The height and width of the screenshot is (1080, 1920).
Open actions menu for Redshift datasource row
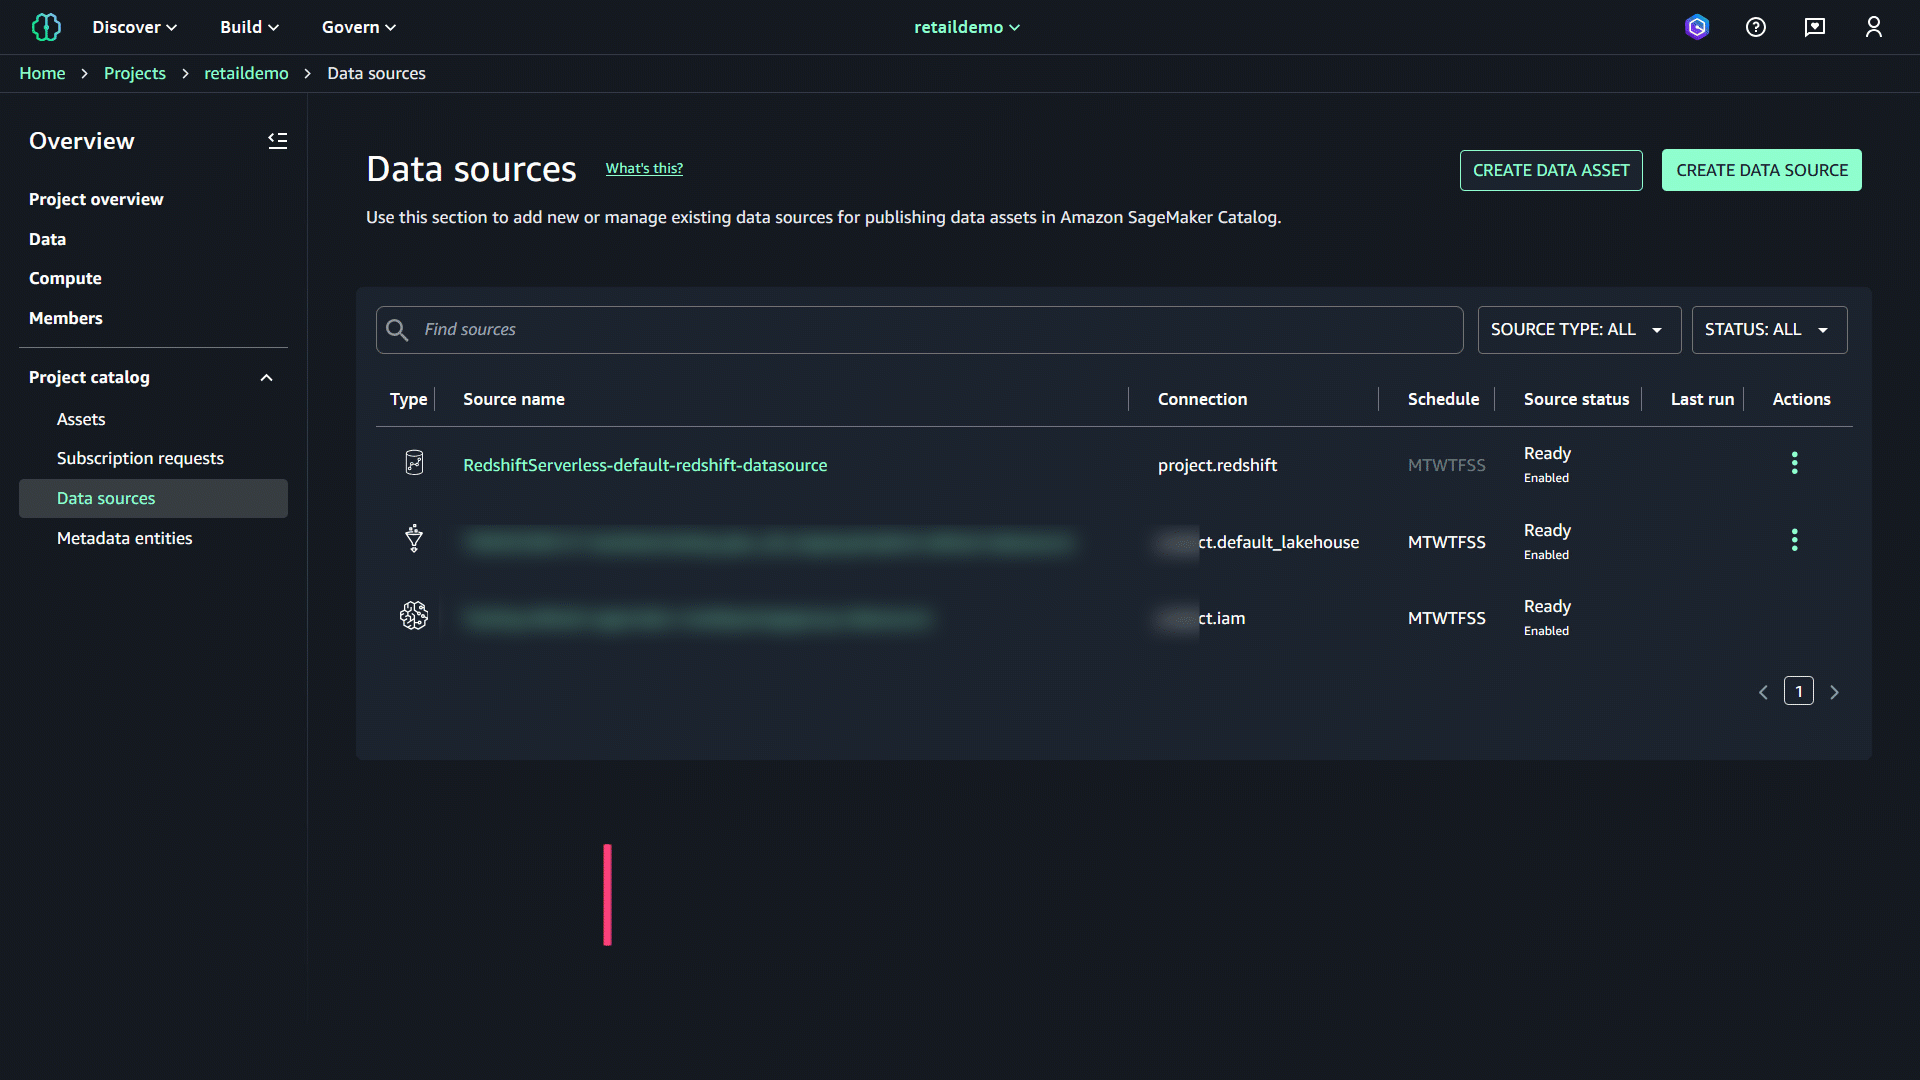click(1795, 463)
